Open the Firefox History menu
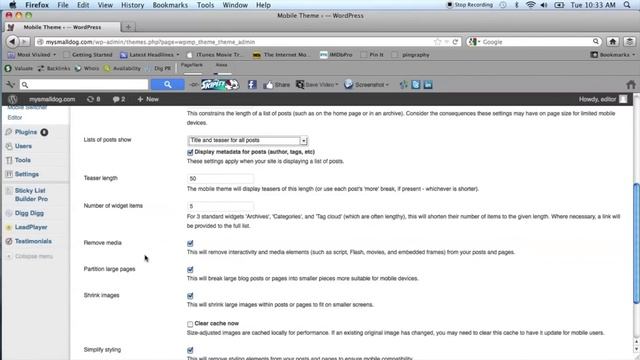640x360 pixels. click(x=133, y=5)
